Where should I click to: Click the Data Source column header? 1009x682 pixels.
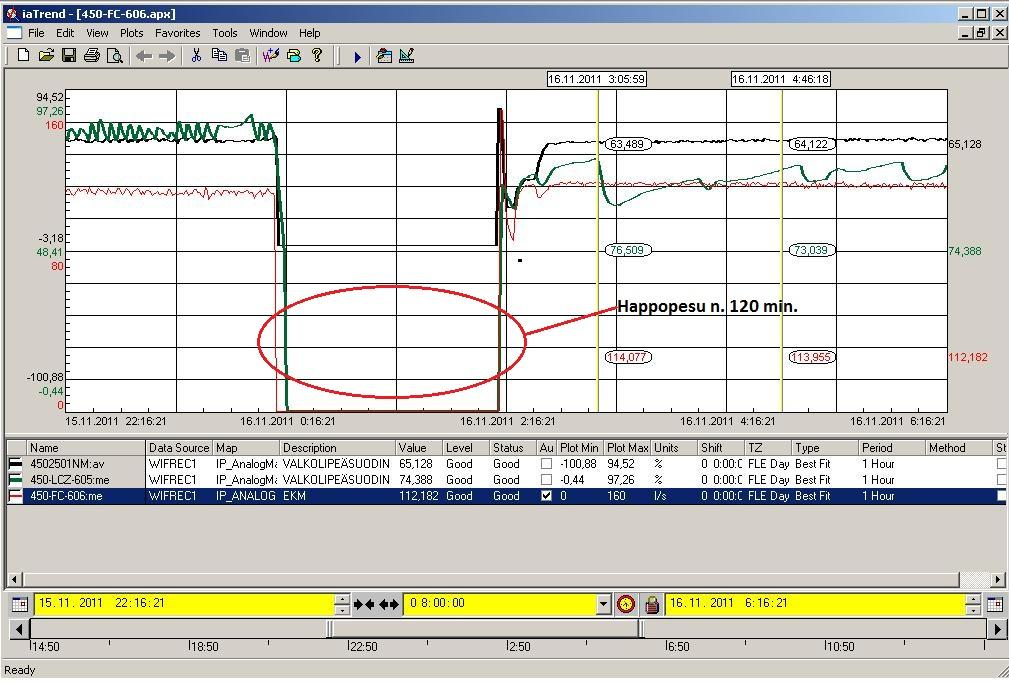tap(179, 448)
